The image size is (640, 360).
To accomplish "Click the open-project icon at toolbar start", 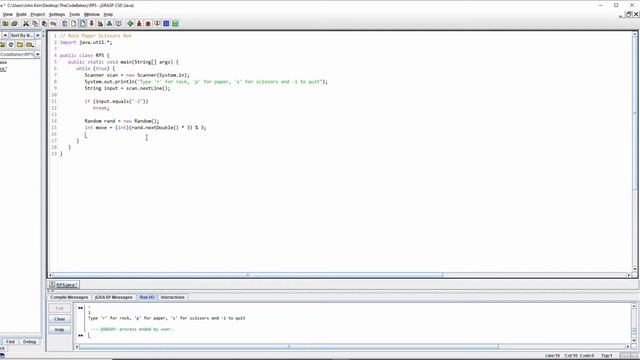I will coord(5,24).
